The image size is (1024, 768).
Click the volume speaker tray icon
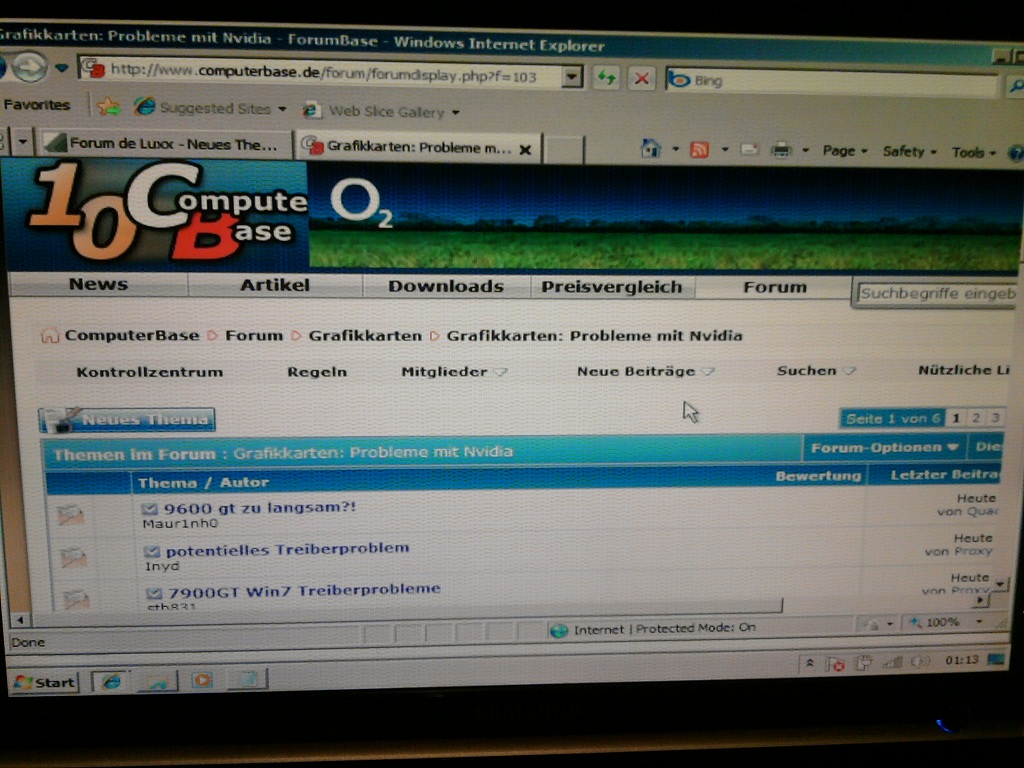point(920,662)
